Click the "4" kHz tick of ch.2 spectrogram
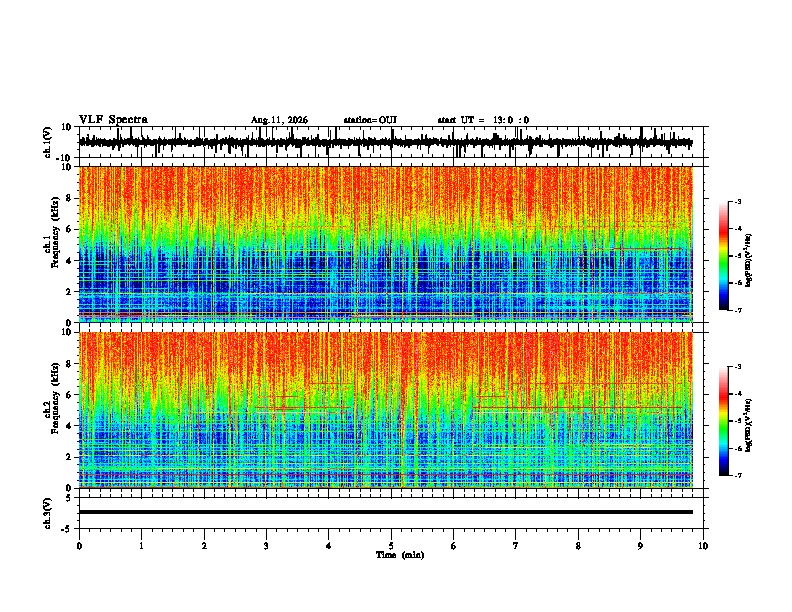This screenshot has height=612, width=792. tap(69, 426)
